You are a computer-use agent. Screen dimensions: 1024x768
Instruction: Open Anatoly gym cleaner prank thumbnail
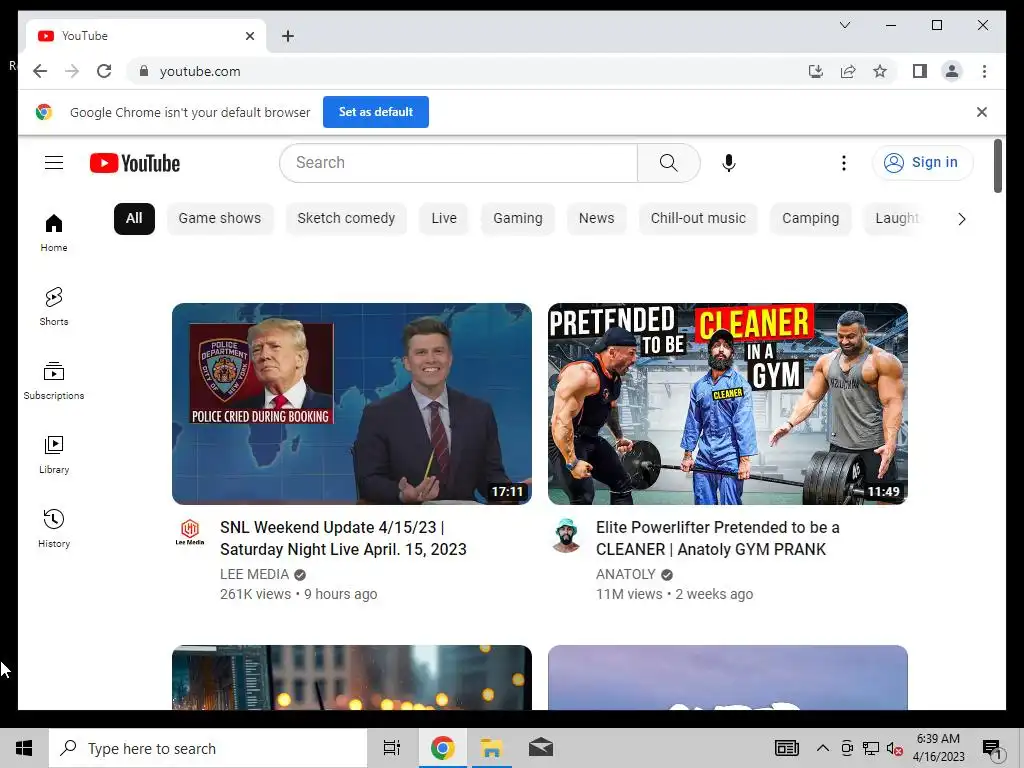[x=728, y=404]
